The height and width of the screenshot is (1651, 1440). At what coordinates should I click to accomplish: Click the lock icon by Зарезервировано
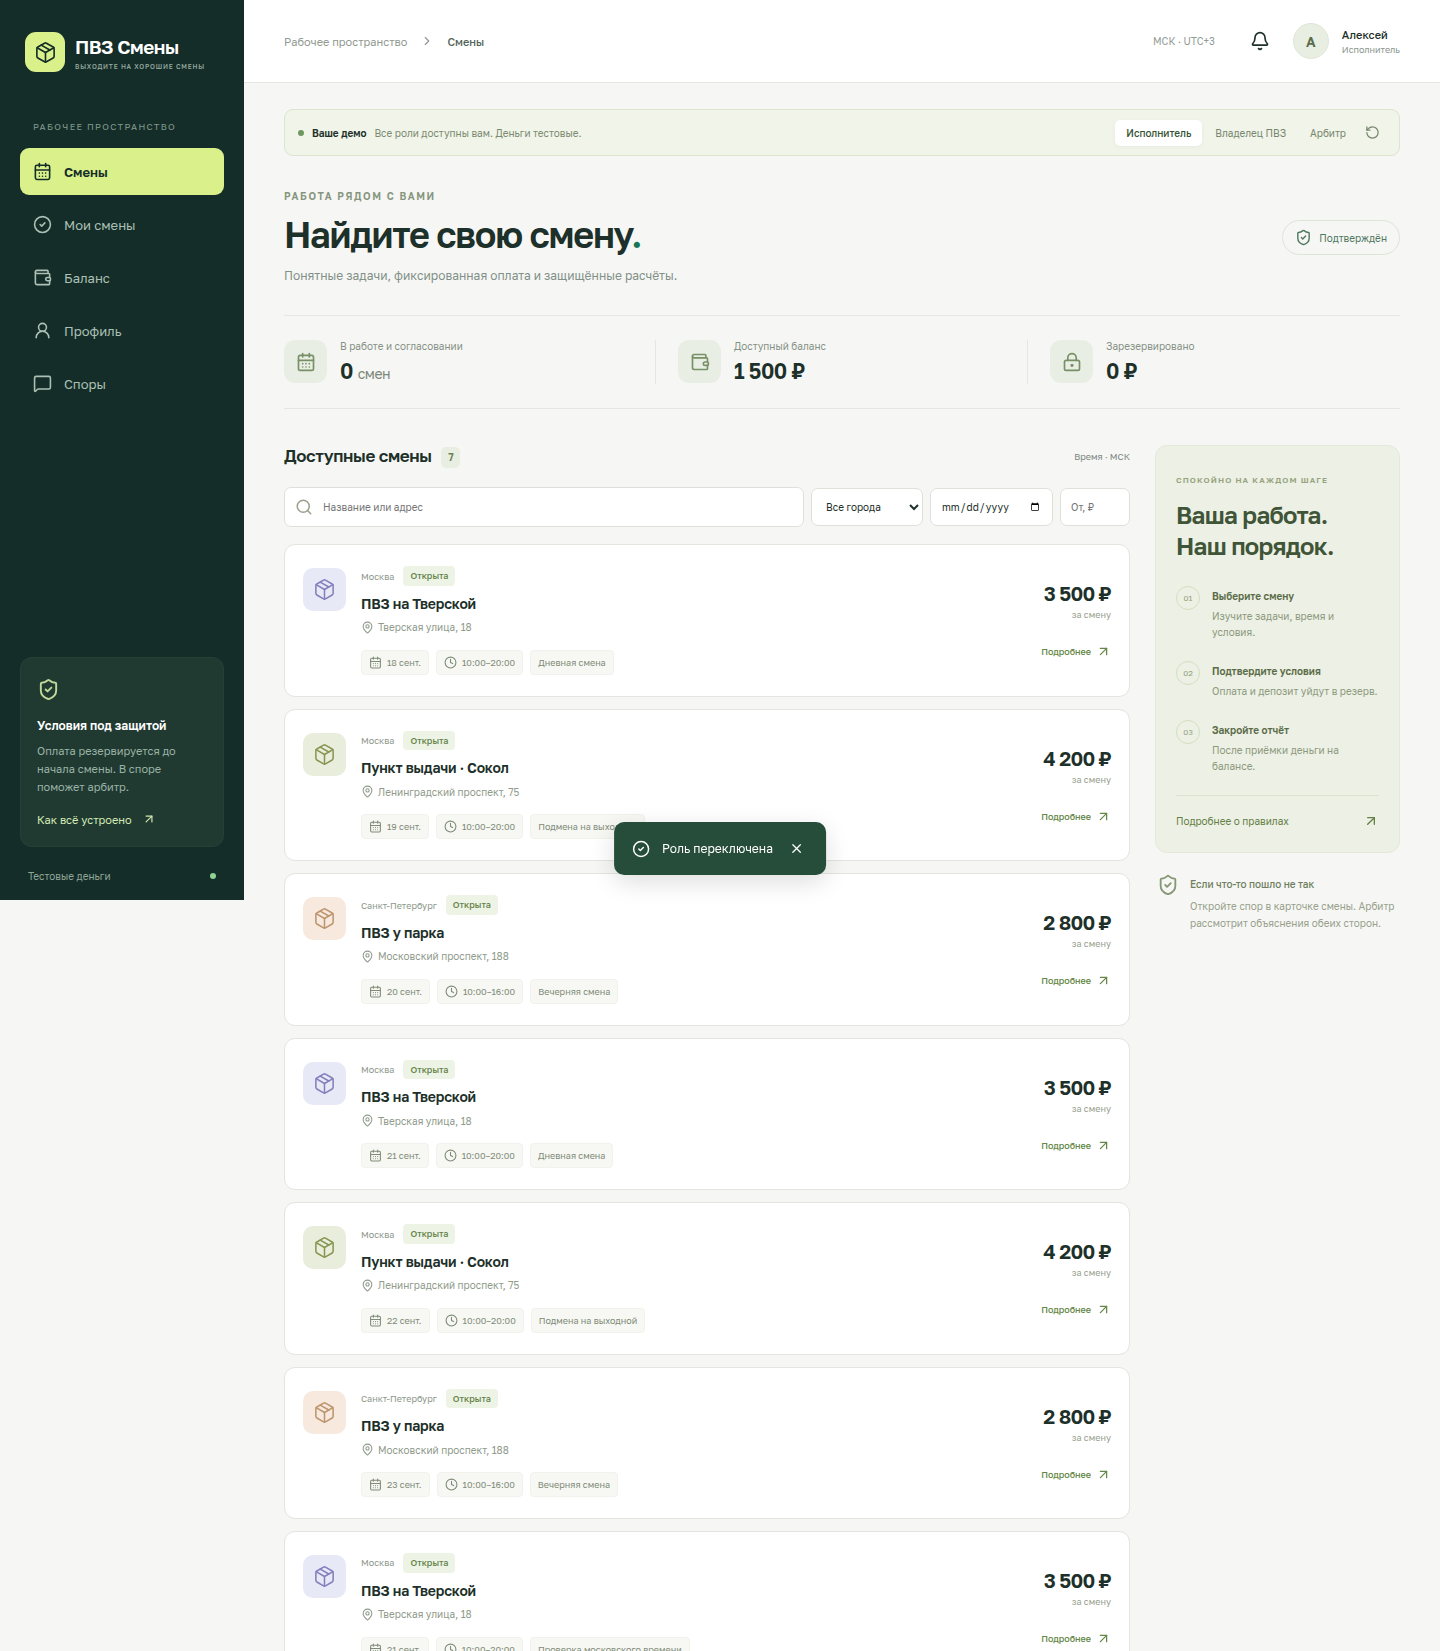1071,362
